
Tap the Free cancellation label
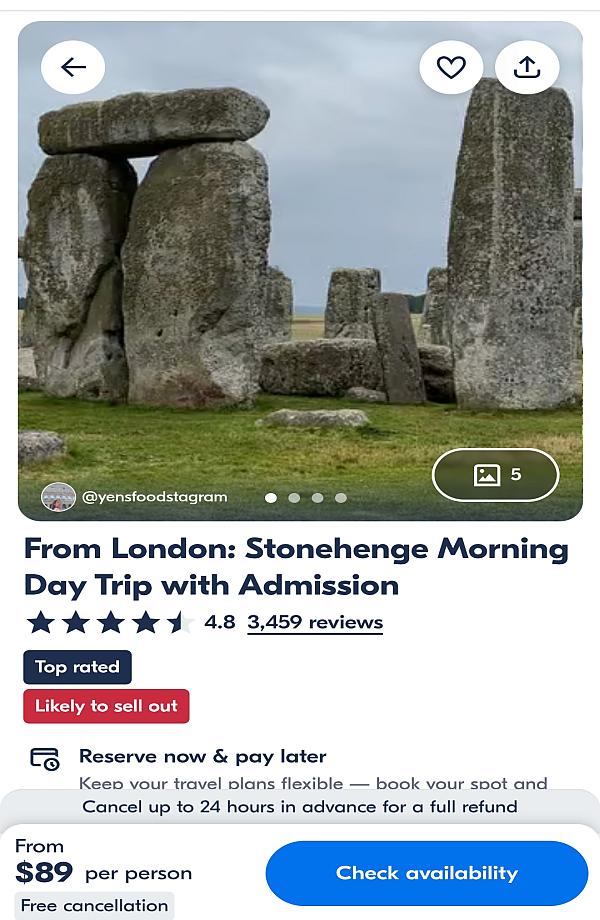pos(94,906)
